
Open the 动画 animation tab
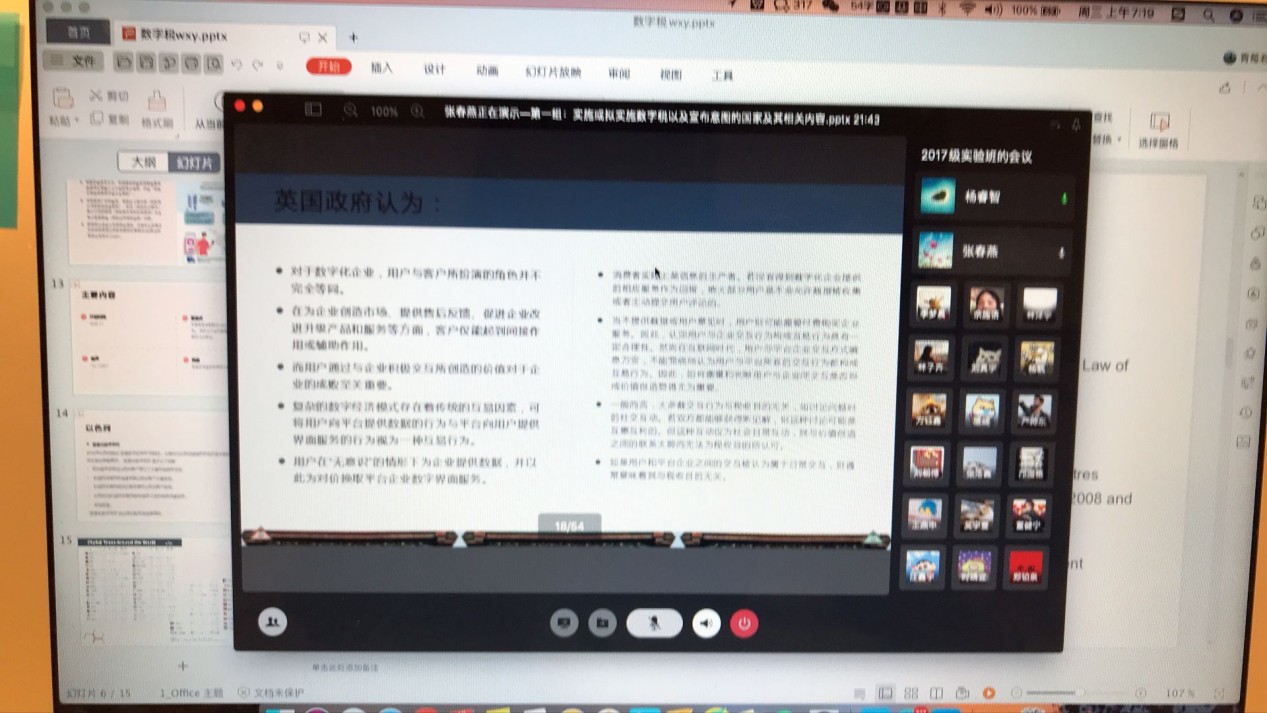click(x=487, y=71)
